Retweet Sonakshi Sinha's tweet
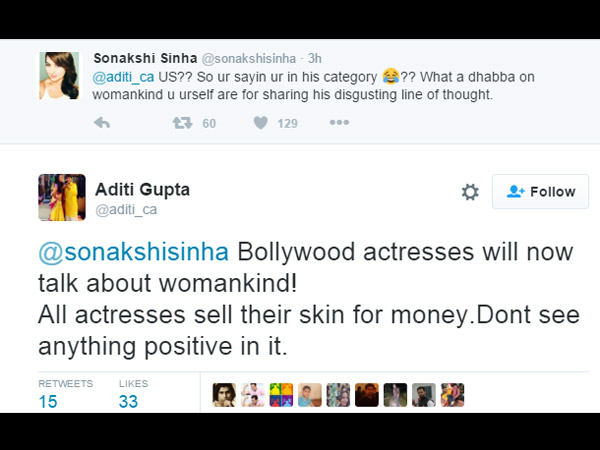This screenshot has height=450, width=600. [181, 123]
